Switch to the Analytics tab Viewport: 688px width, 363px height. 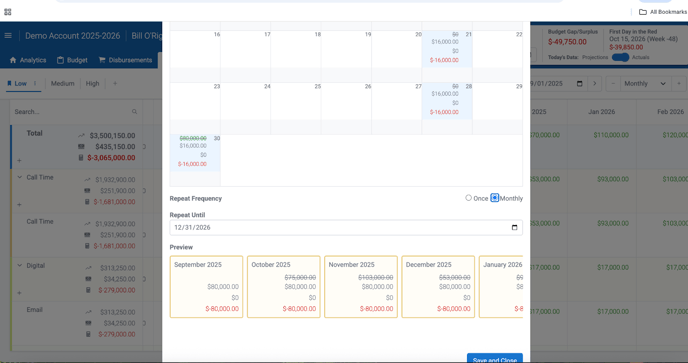point(28,60)
